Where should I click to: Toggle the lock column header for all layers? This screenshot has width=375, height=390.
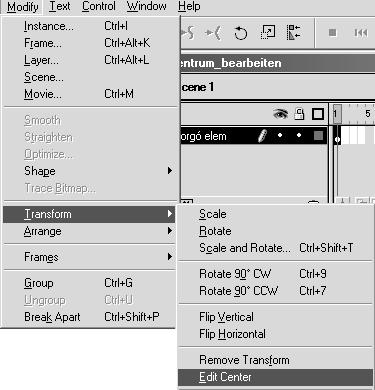click(x=299, y=114)
